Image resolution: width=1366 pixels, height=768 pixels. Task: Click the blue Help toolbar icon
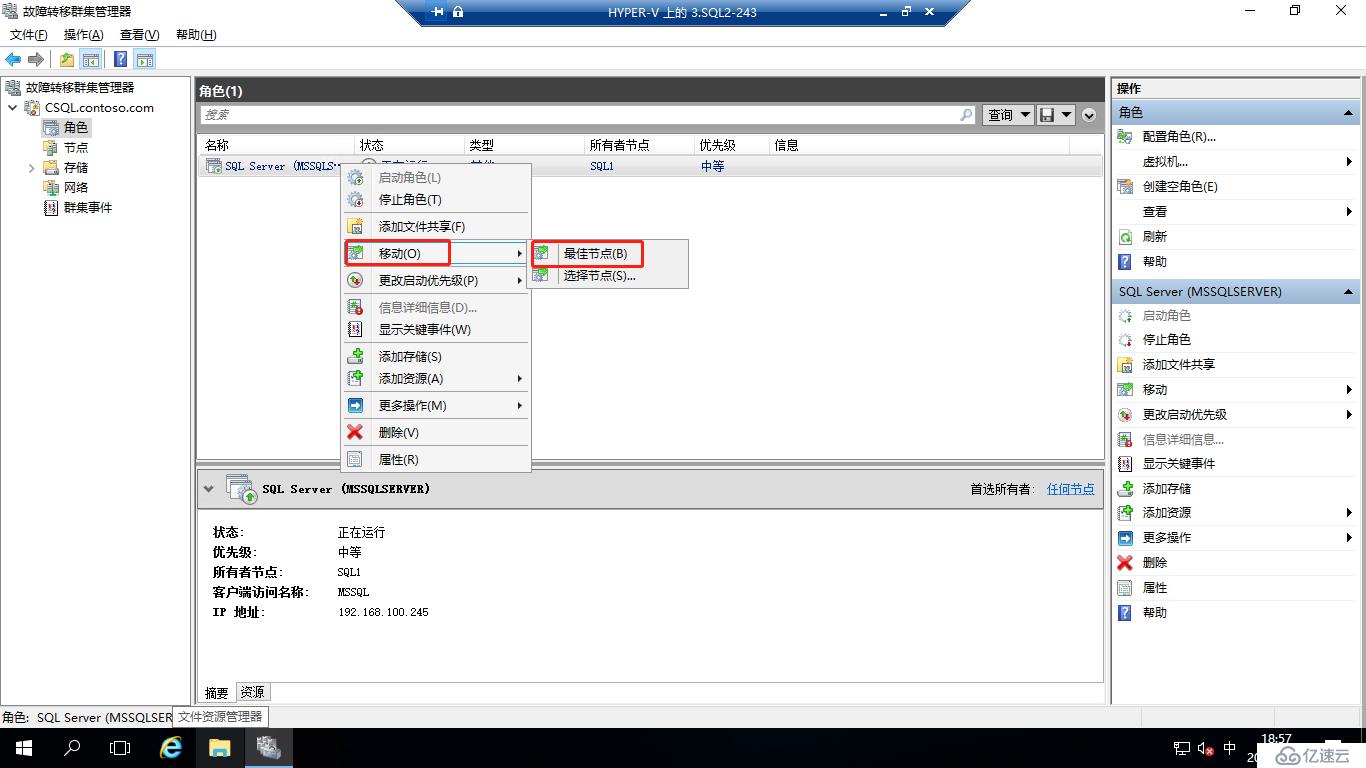120,60
